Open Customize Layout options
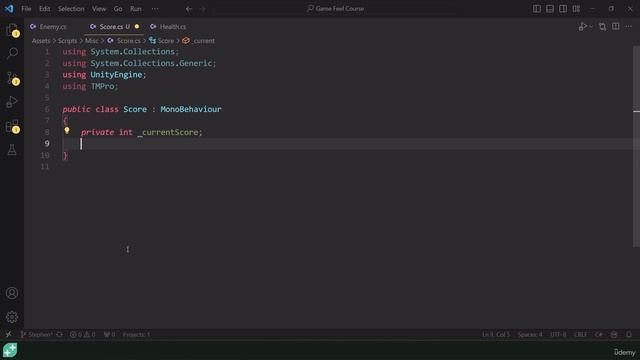Screen dimensions: 640x360 pyautogui.click(x=576, y=9)
